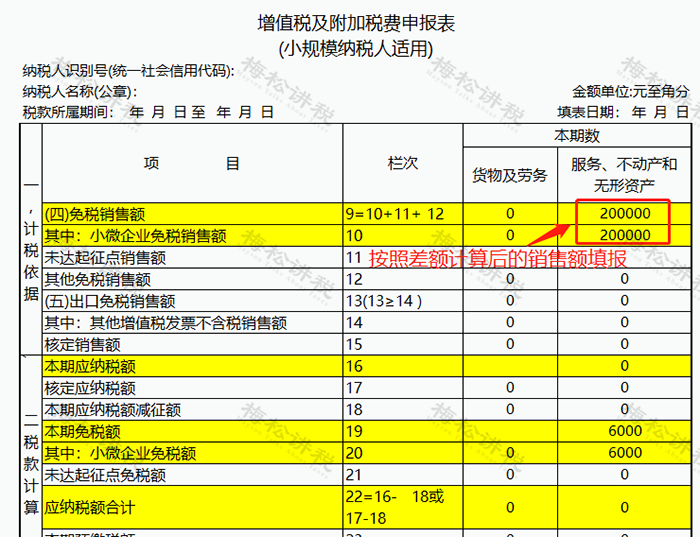The width and height of the screenshot is (700, 537).
Task: Click 其中:小微企业免税额 row label
Action: pyautogui.click(x=120, y=454)
